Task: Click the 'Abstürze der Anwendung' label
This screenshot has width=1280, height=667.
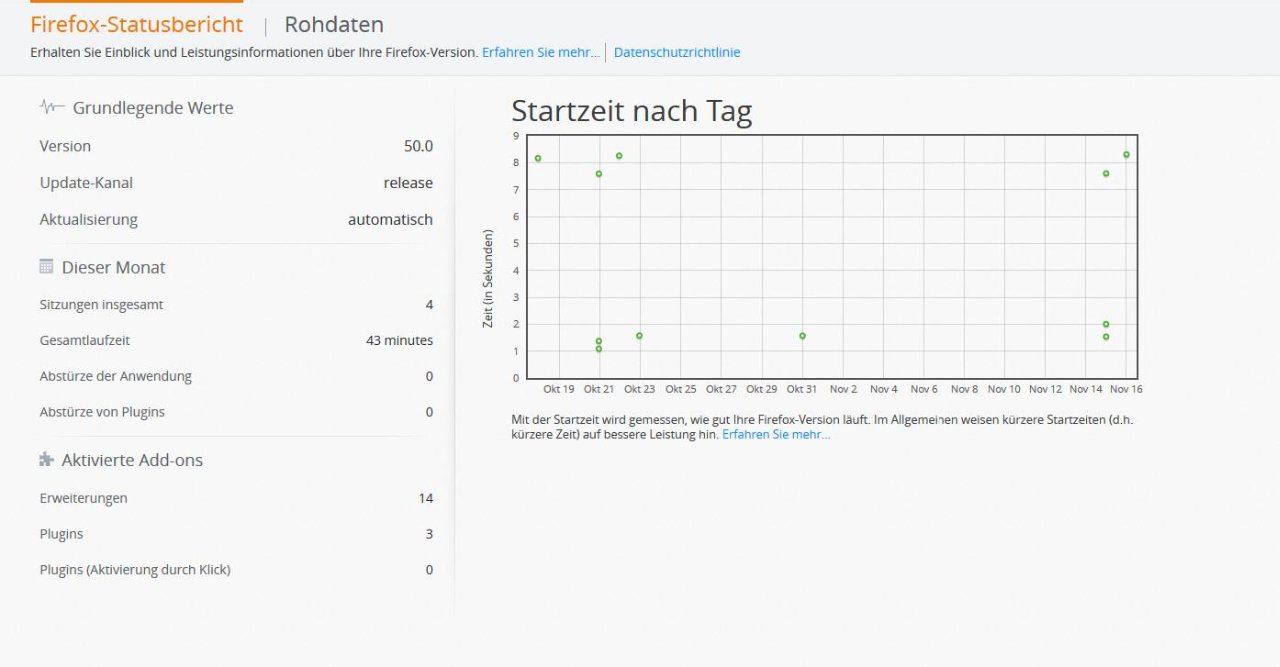Action: click(115, 377)
